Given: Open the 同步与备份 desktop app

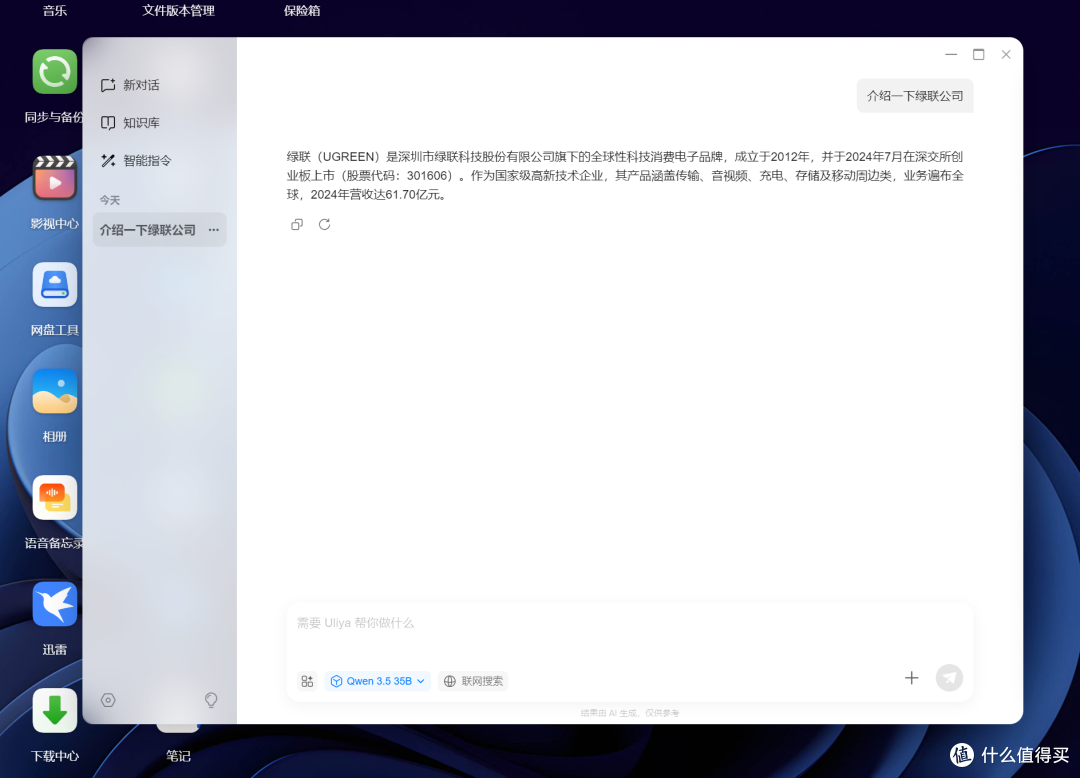Looking at the screenshot, I should (54, 72).
